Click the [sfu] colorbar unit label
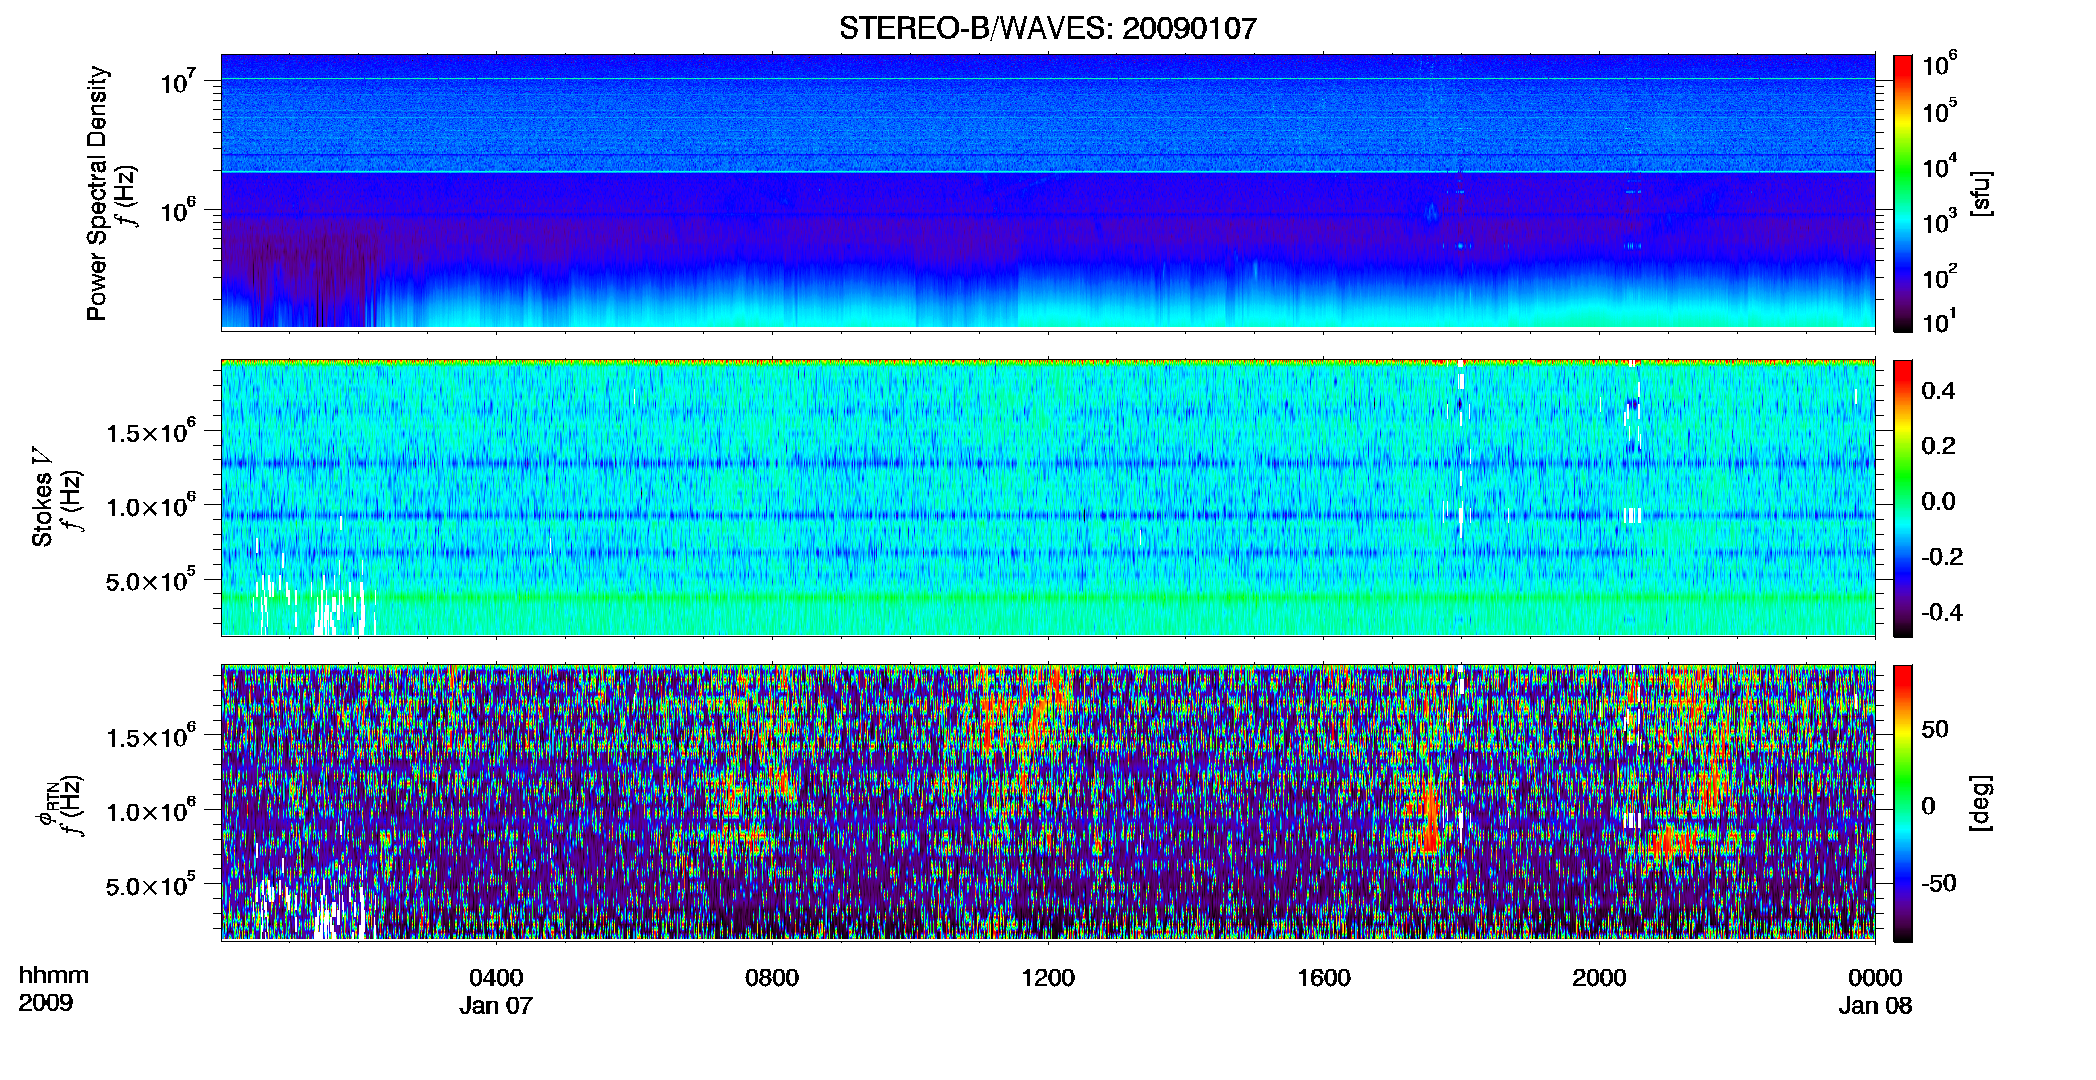The image size is (2096, 1080). tap(1981, 193)
